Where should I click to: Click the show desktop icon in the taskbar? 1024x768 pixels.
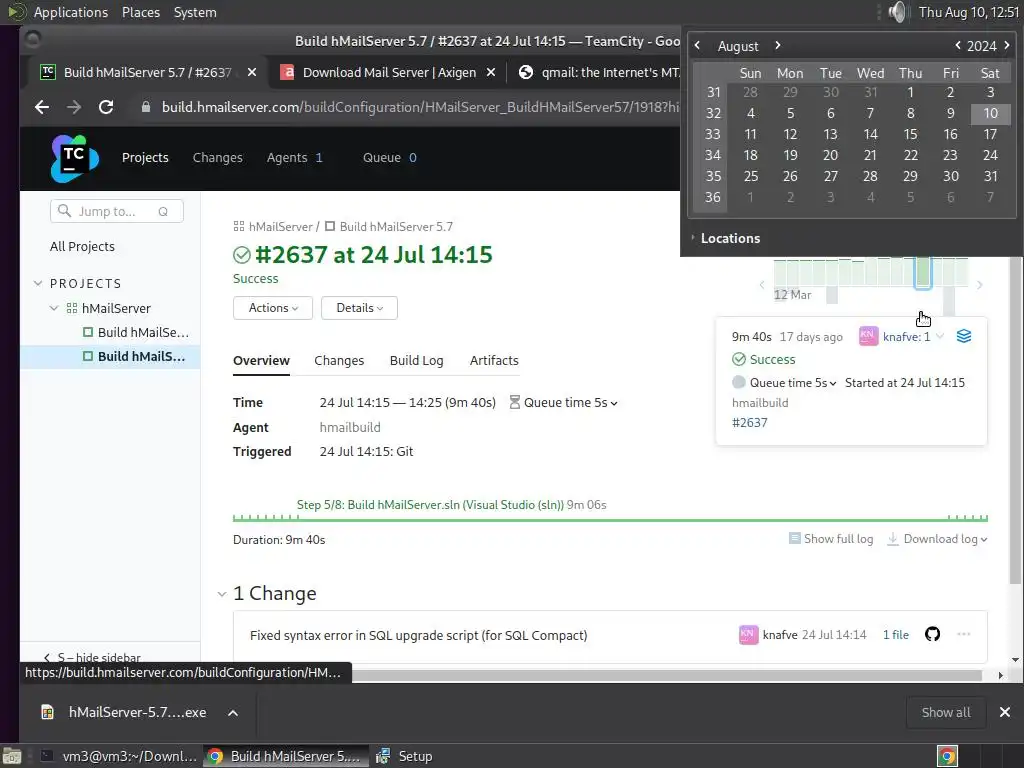tap(11, 756)
